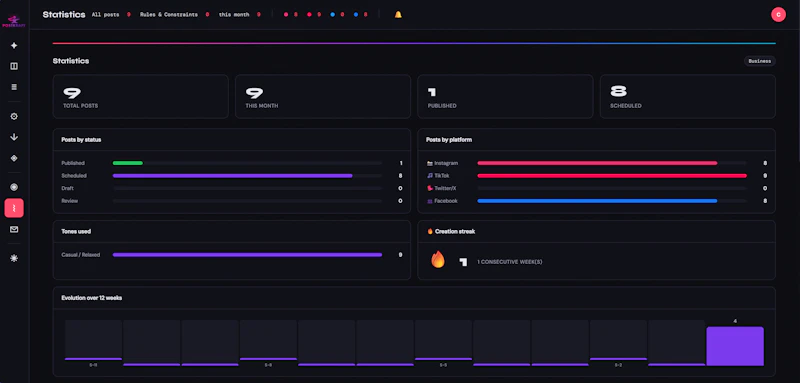
Task: Click the tall purple bar labeled 4
Action: click(x=735, y=346)
